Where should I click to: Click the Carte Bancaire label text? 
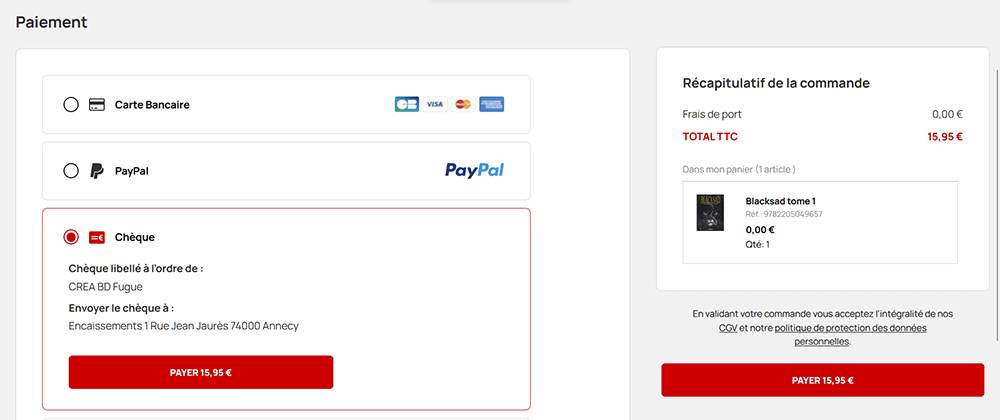pos(152,105)
